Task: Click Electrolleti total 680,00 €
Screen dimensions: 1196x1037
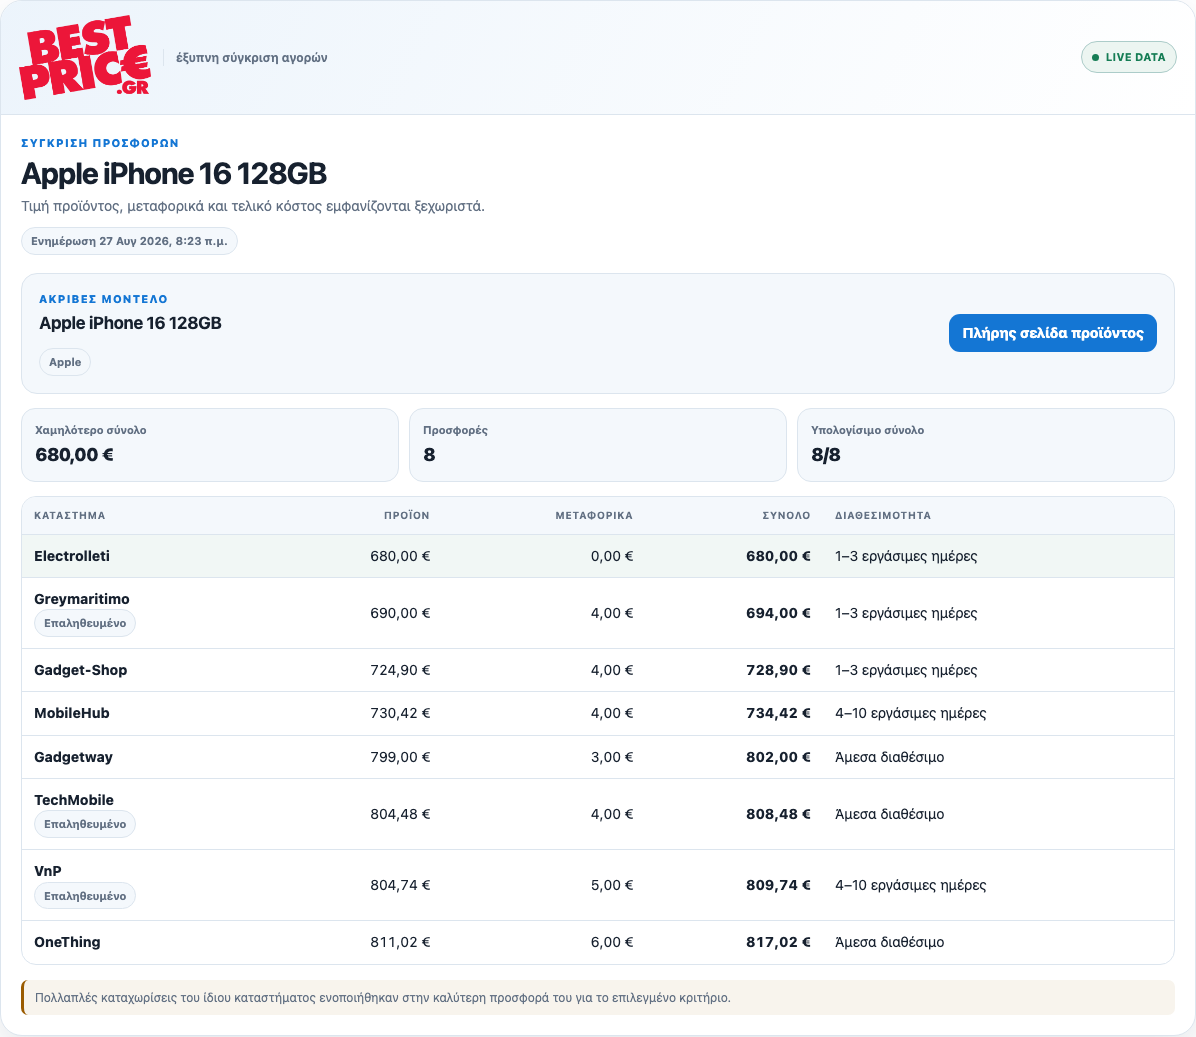Action: click(778, 556)
